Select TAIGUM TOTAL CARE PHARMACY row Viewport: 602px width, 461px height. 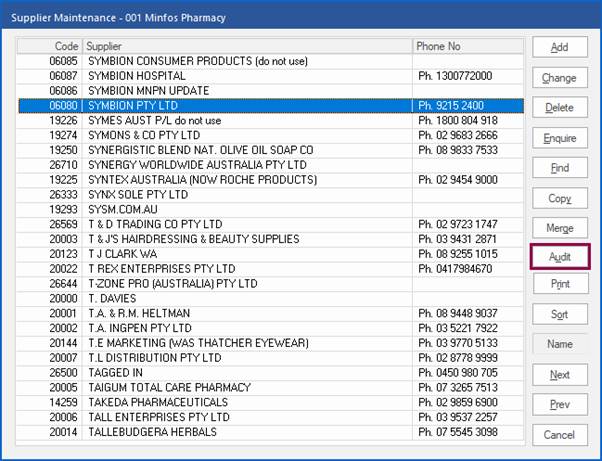pyautogui.click(x=270, y=387)
